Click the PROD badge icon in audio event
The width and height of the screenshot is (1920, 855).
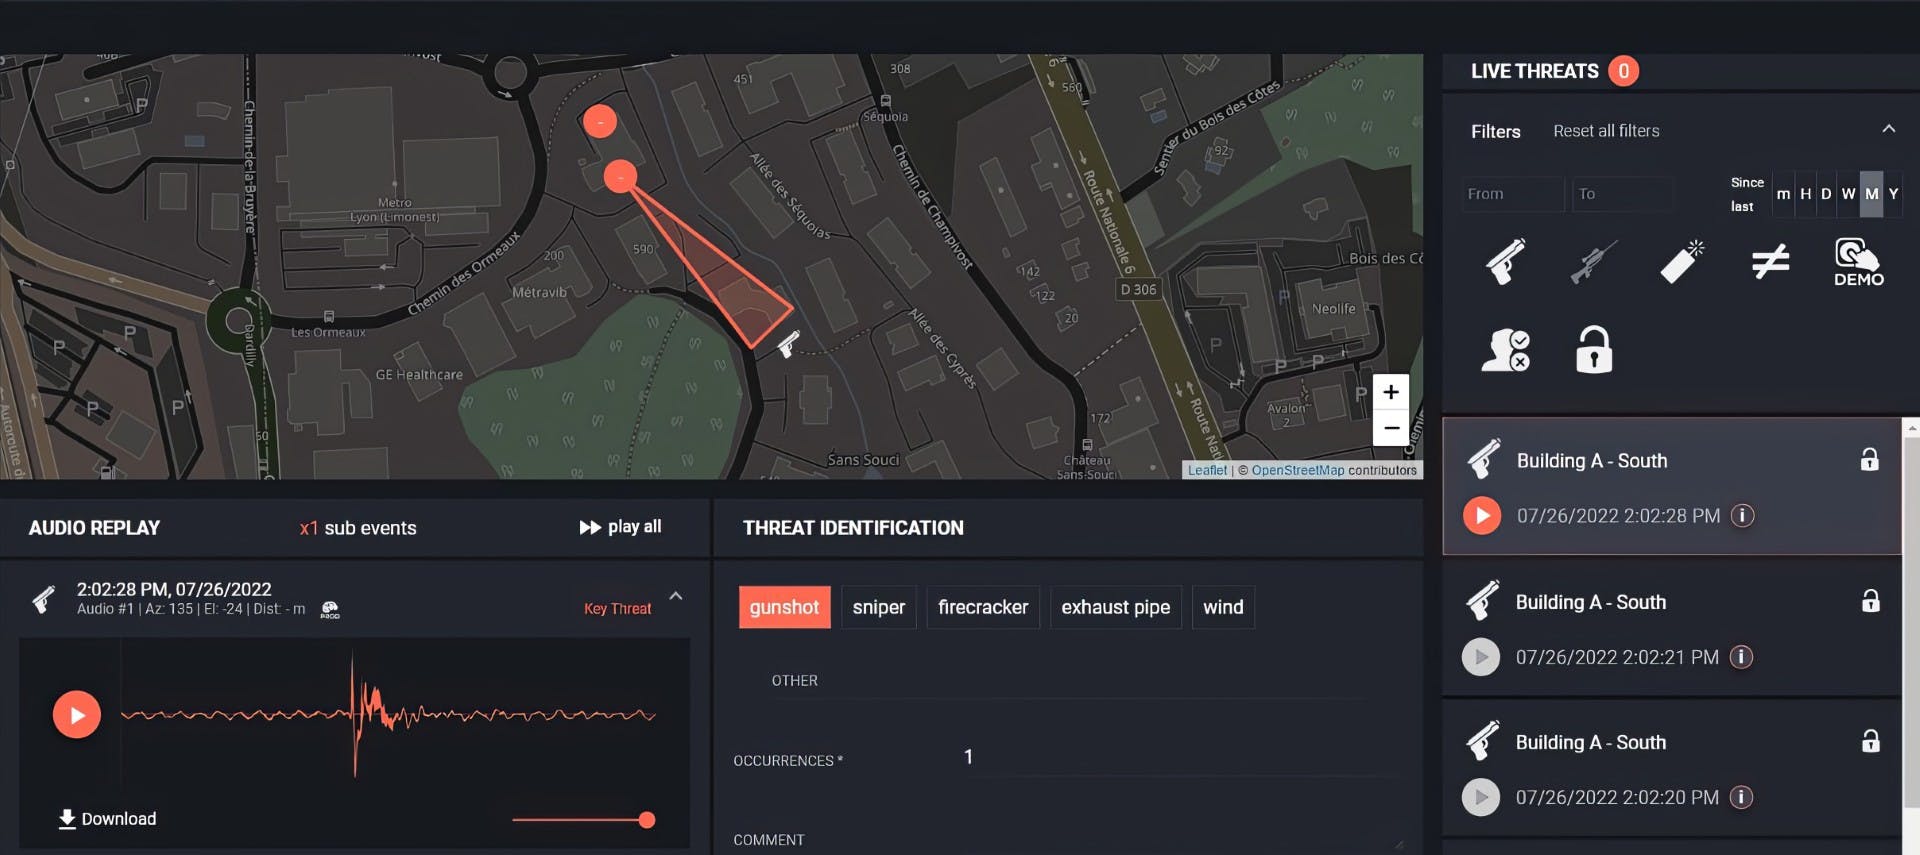click(x=330, y=609)
